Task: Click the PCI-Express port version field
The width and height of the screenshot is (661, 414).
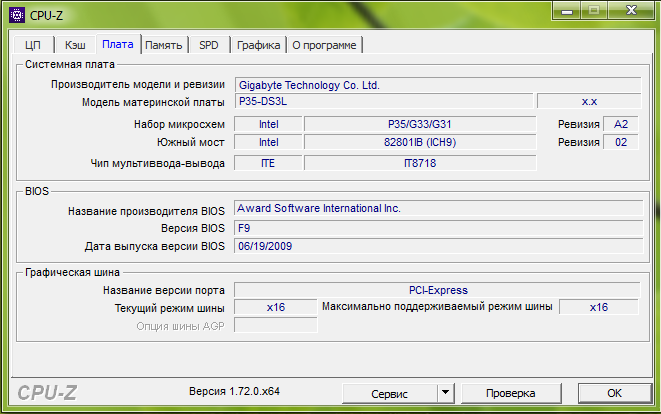Action: (438, 290)
